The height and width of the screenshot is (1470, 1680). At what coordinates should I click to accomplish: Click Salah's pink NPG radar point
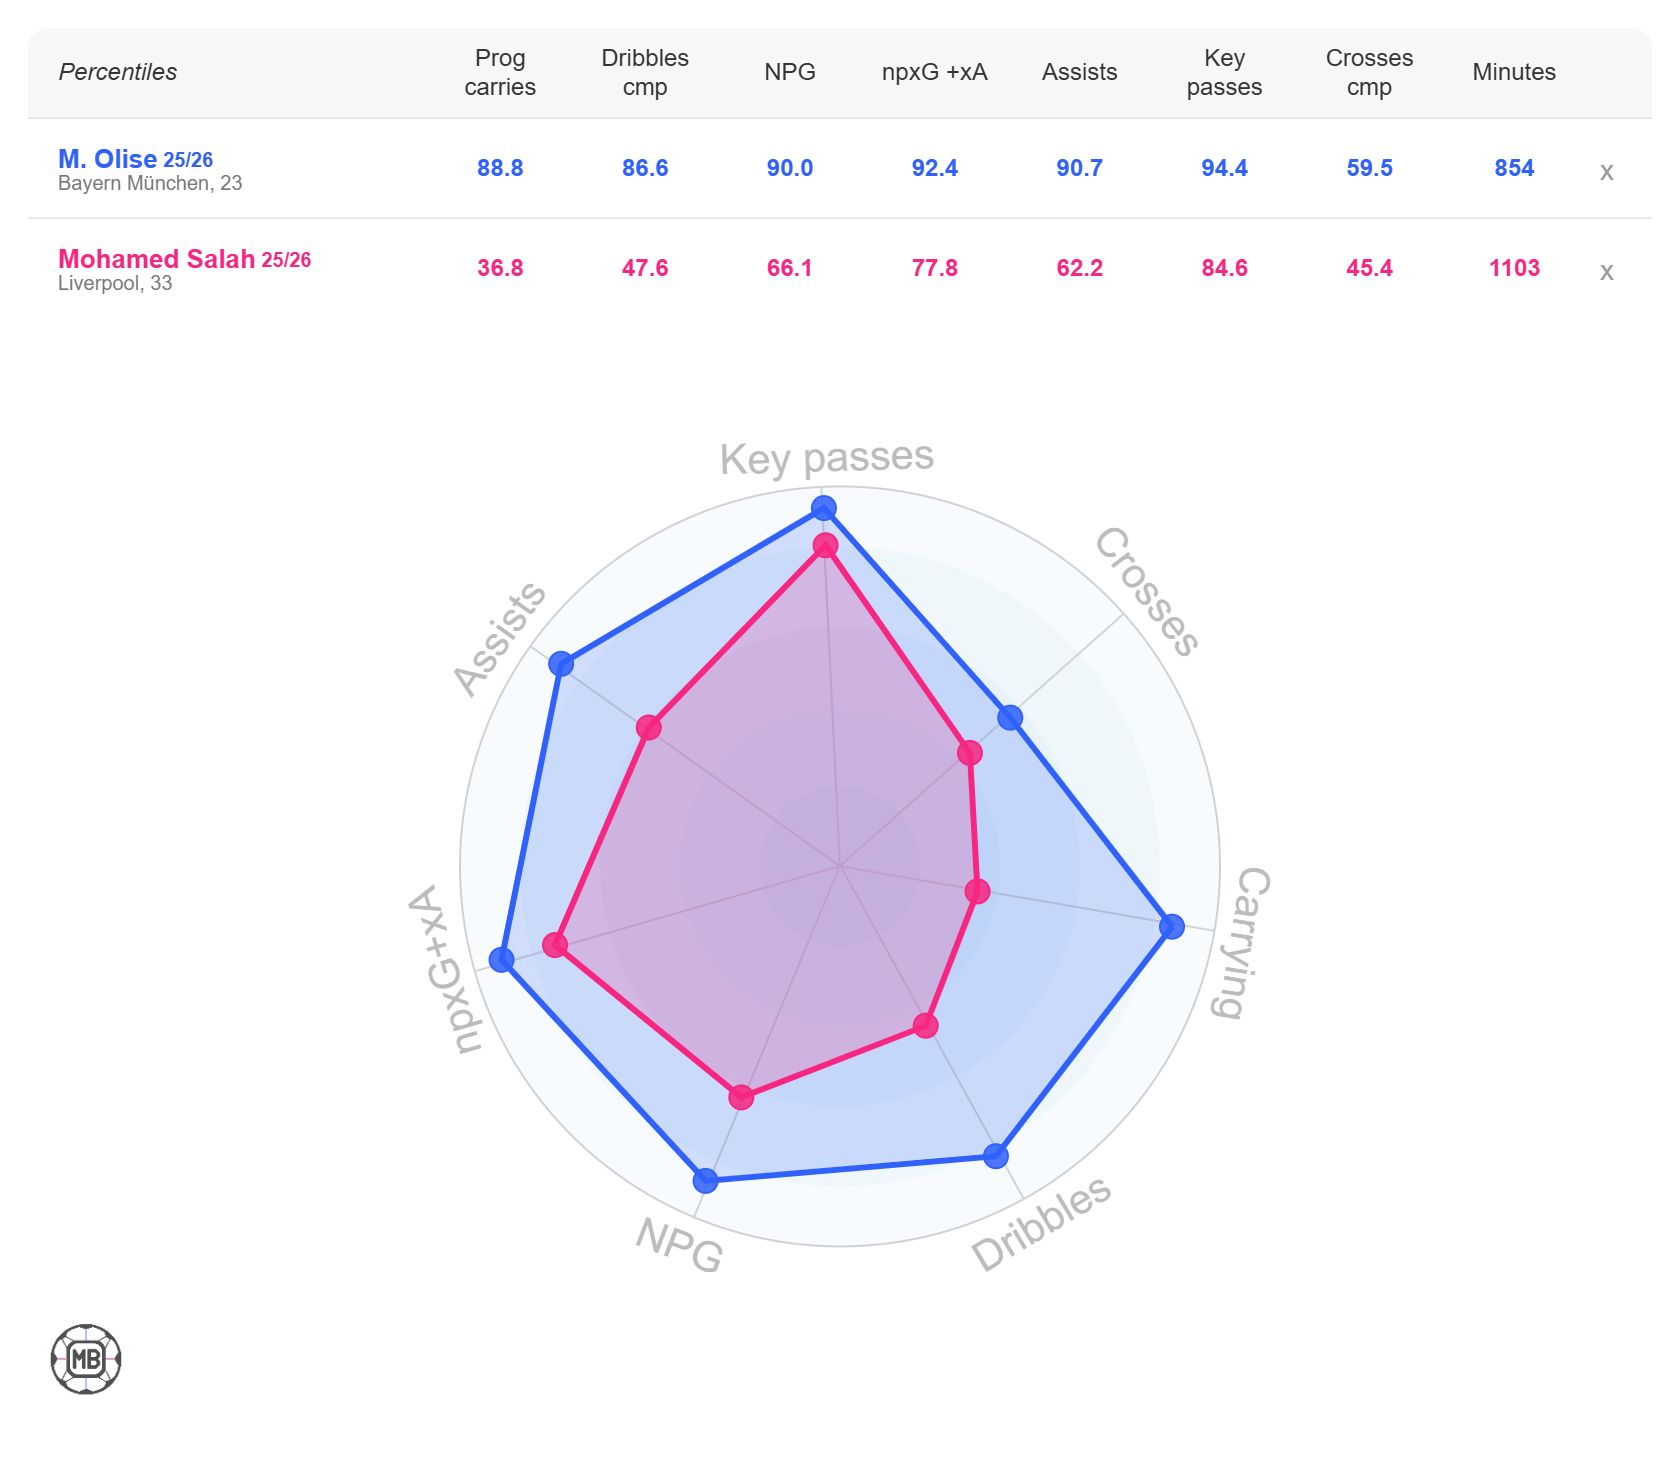click(741, 1098)
